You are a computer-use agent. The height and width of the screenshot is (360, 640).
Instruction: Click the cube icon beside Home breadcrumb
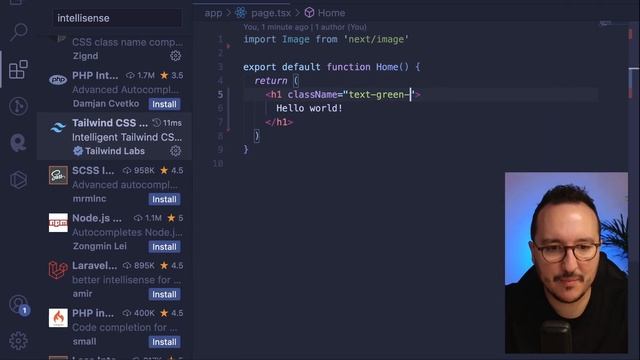(309, 13)
